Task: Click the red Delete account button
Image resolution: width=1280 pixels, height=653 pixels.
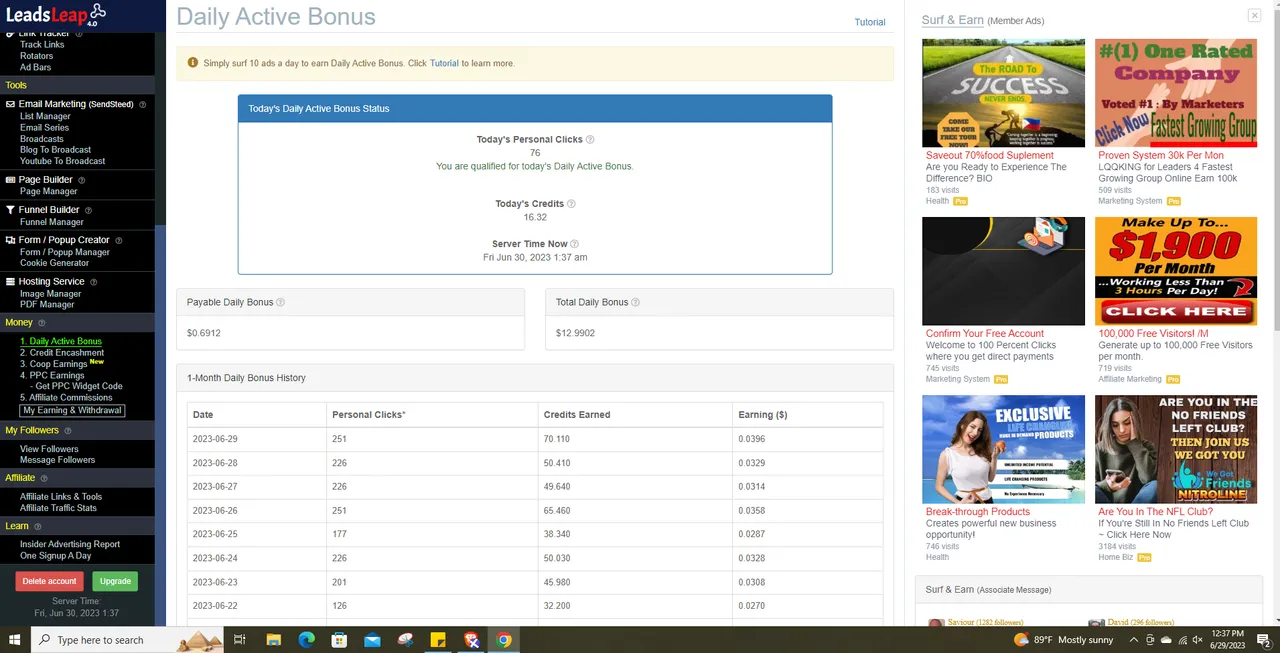Action: point(49,581)
